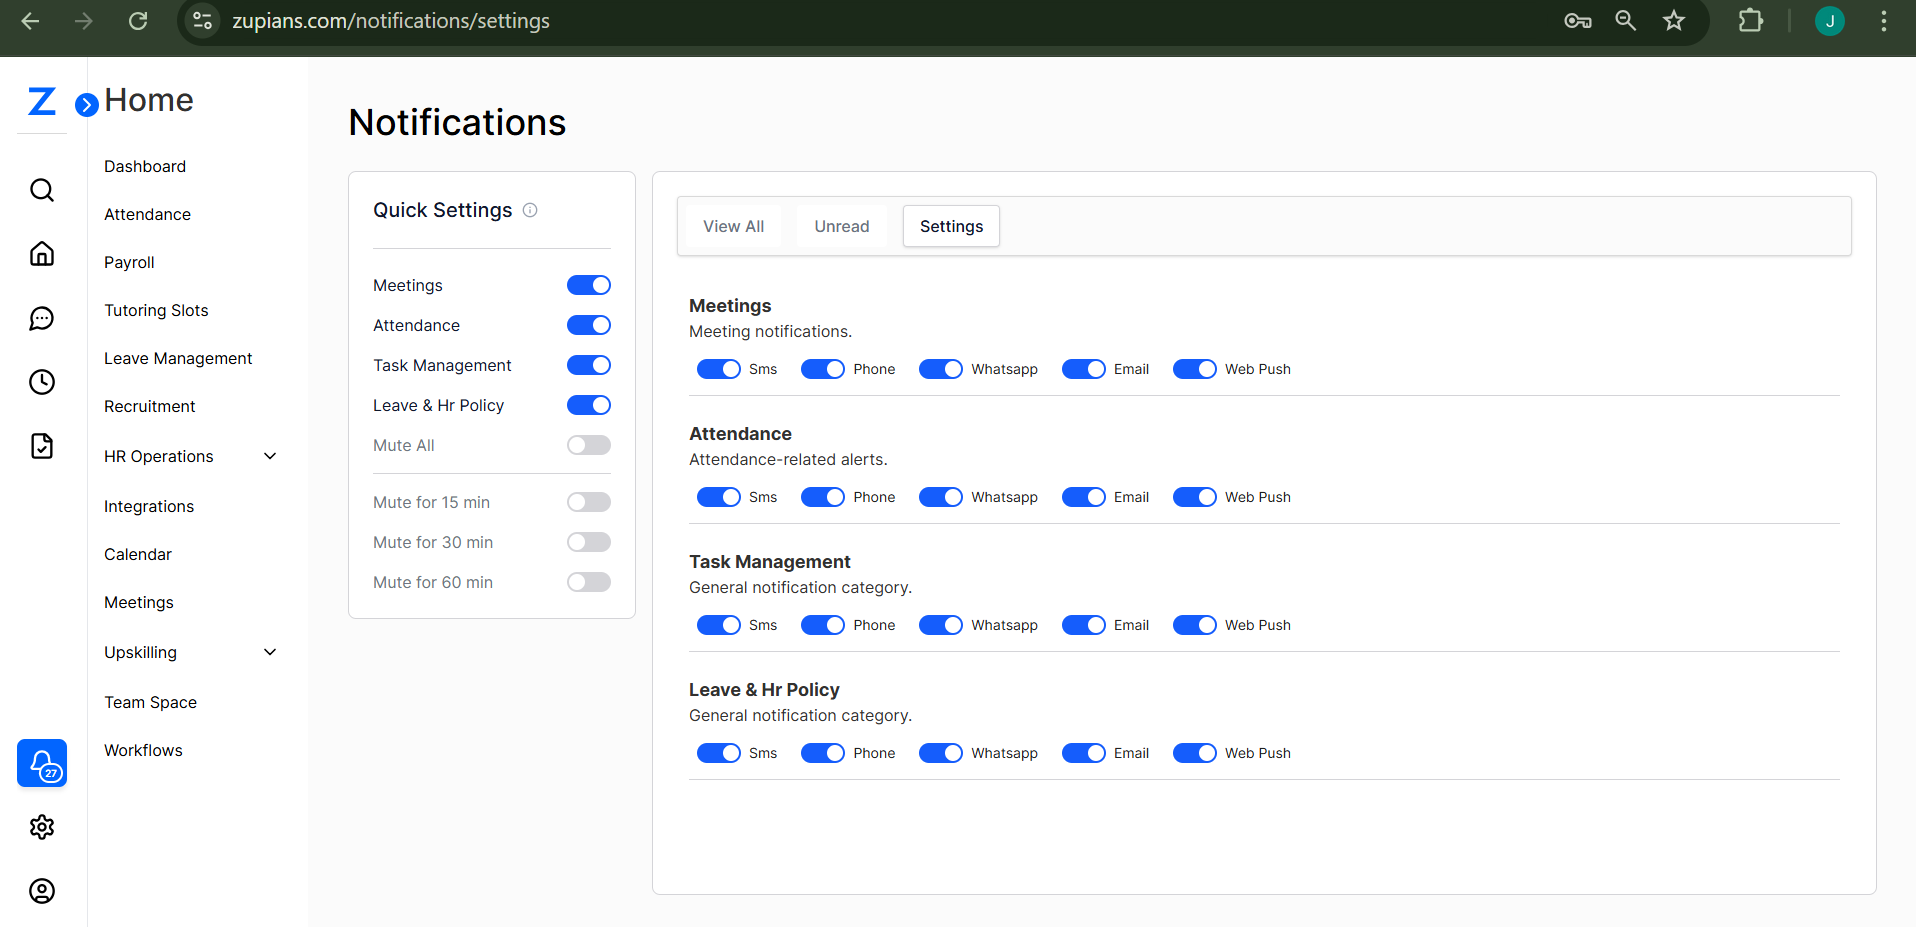This screenshot has width=1916, height=927.
Task: Click the clock icon in sidebar
Action: (x=42, y=382)
